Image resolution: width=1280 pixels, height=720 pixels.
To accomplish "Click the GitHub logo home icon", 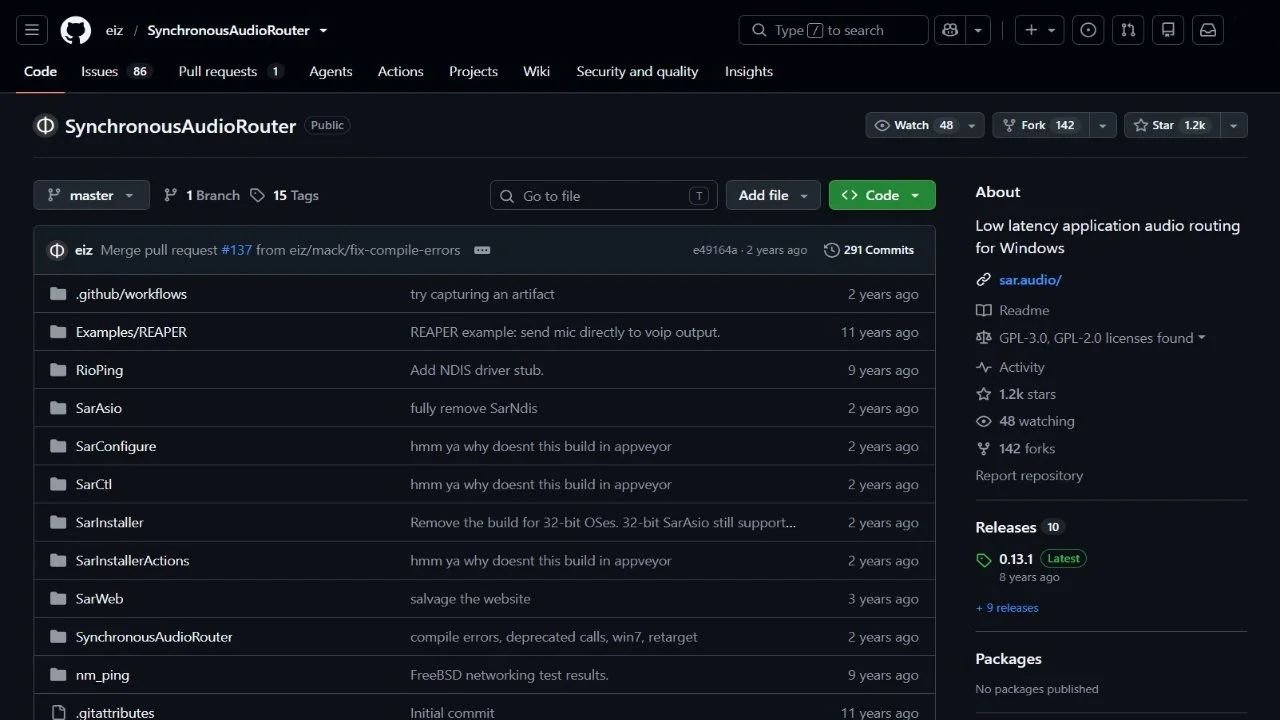I will point(76,30).
